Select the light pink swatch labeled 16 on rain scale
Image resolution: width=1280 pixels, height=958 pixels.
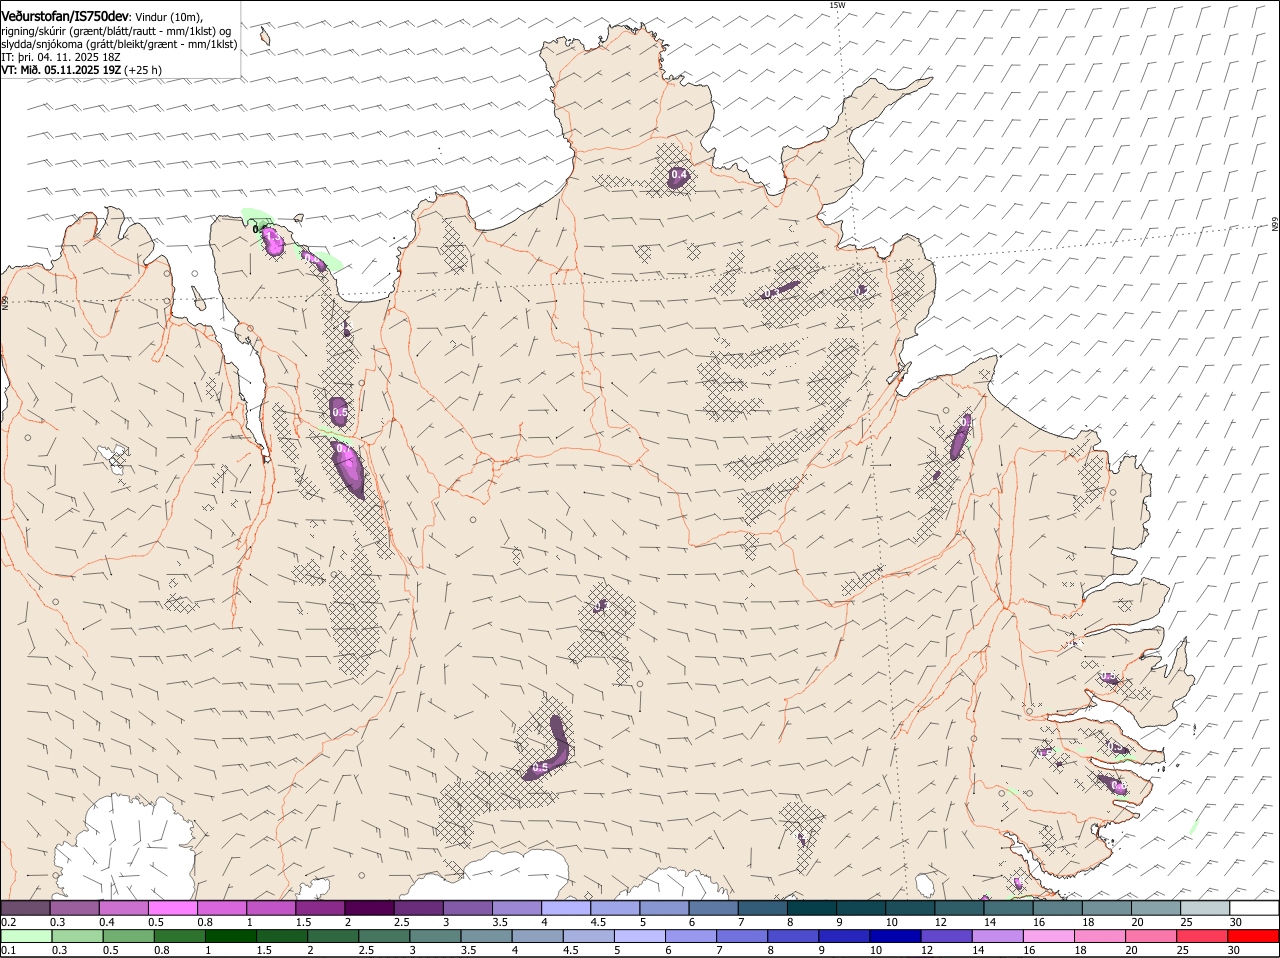1049,937
